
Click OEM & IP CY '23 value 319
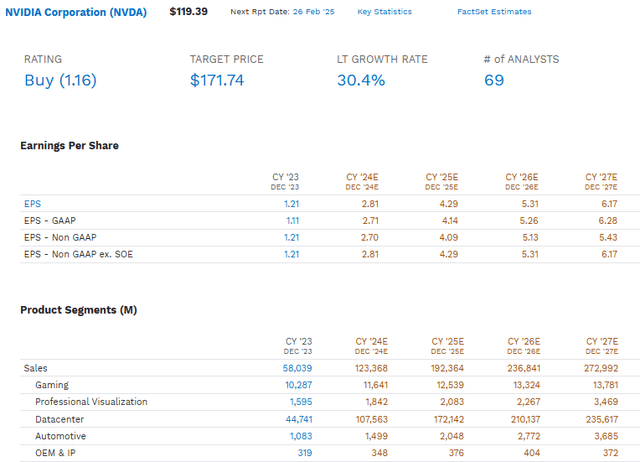pos(305,453)
